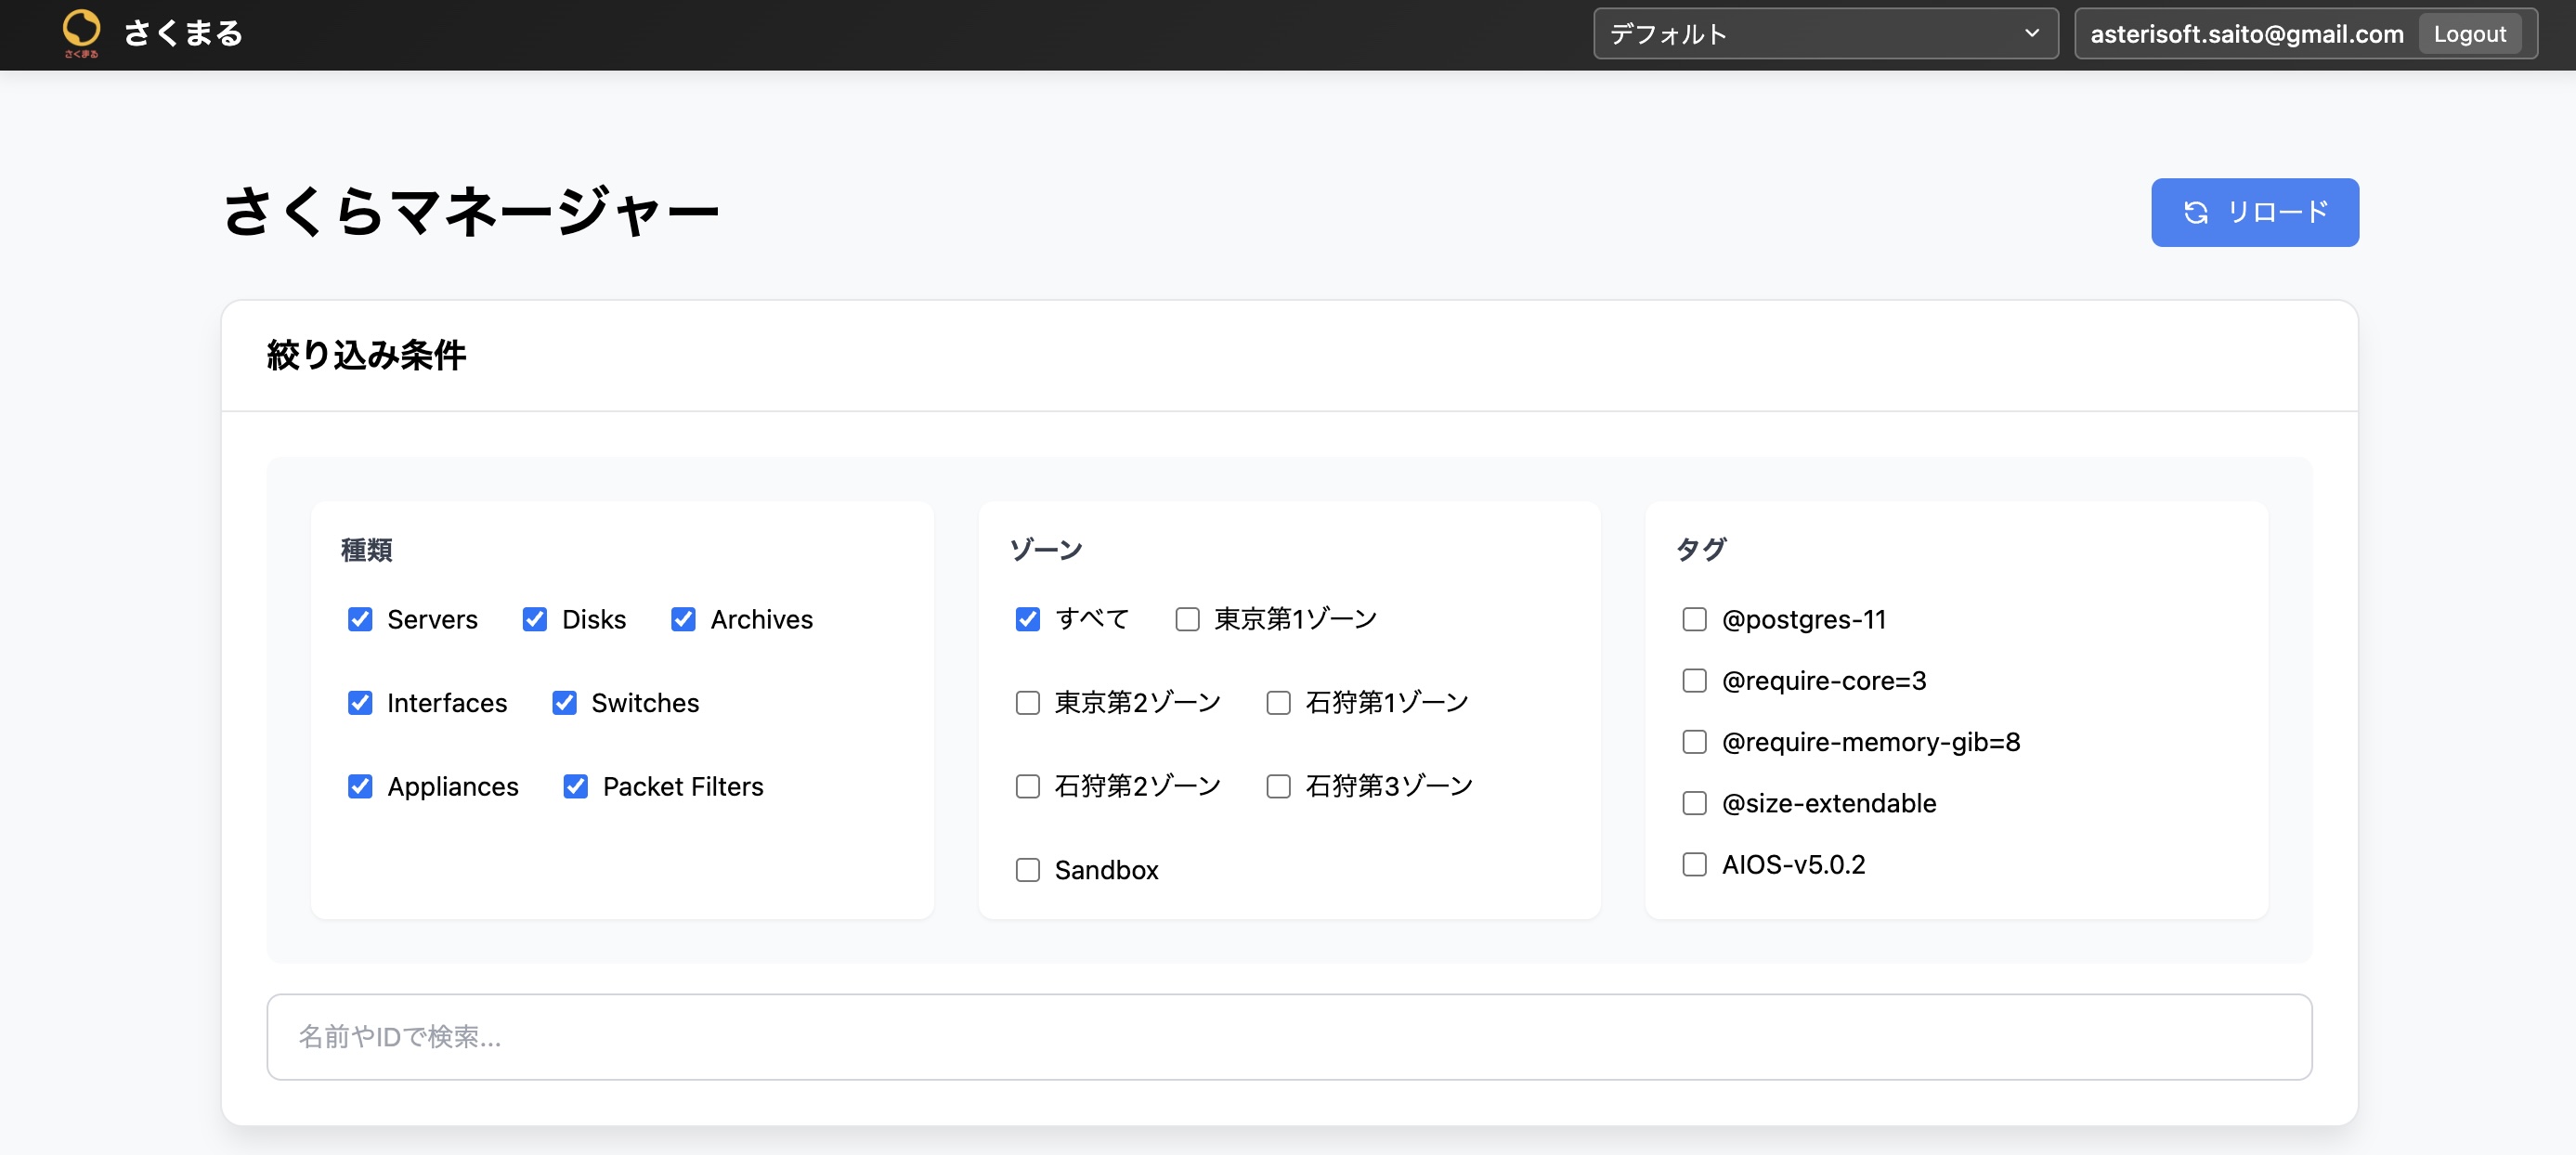Click the 名前やIDで検索 search field
The width and height of the screenshot is (2576, 1155).
[x=1289, y=1037]
